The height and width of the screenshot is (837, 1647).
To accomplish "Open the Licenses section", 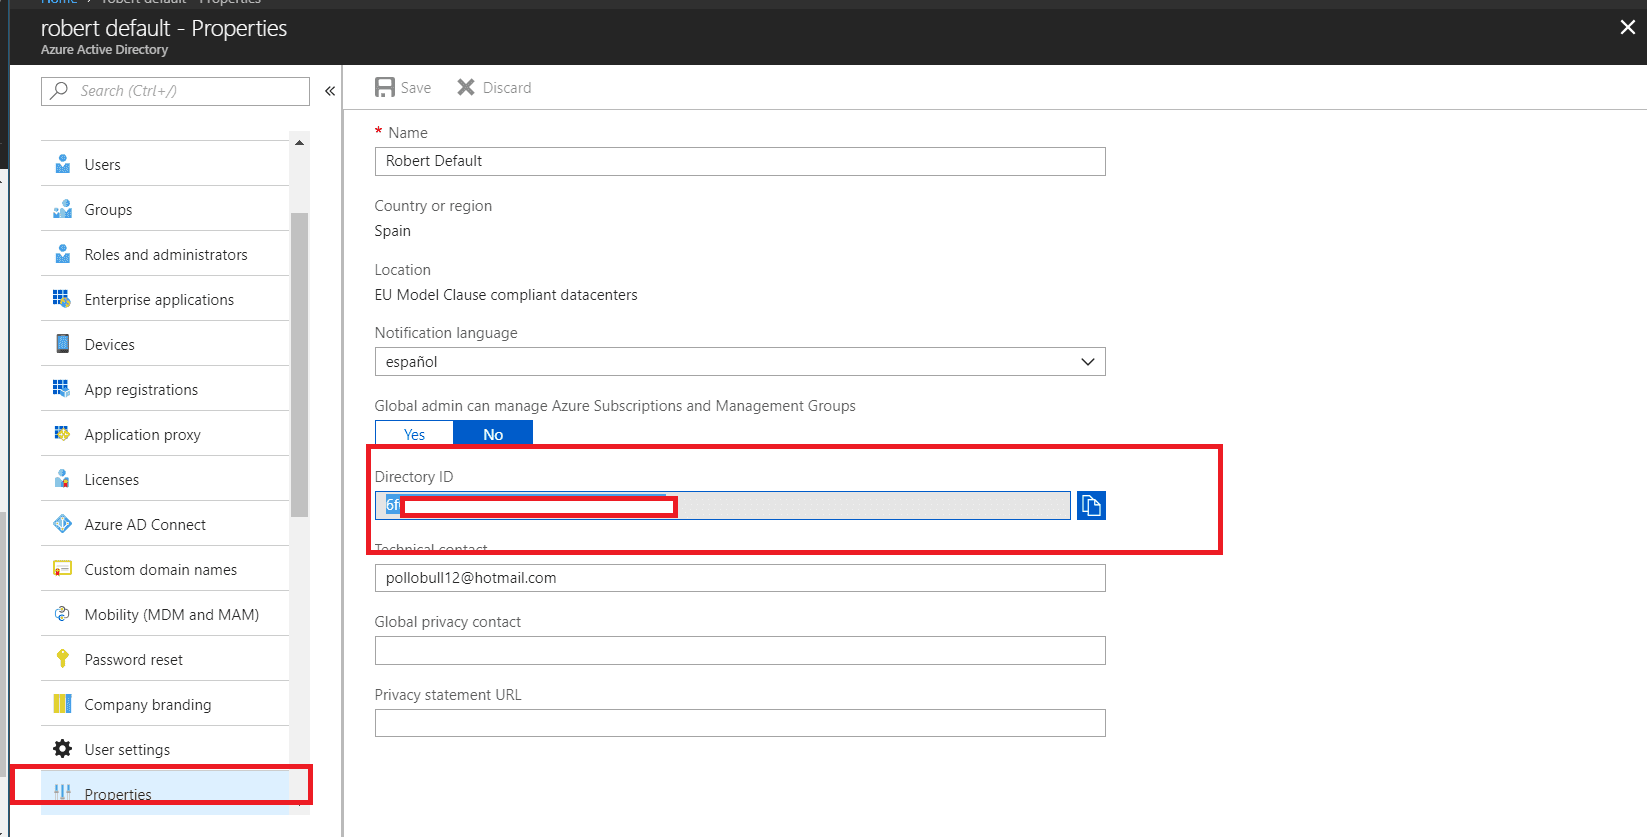I will [165, 479].
